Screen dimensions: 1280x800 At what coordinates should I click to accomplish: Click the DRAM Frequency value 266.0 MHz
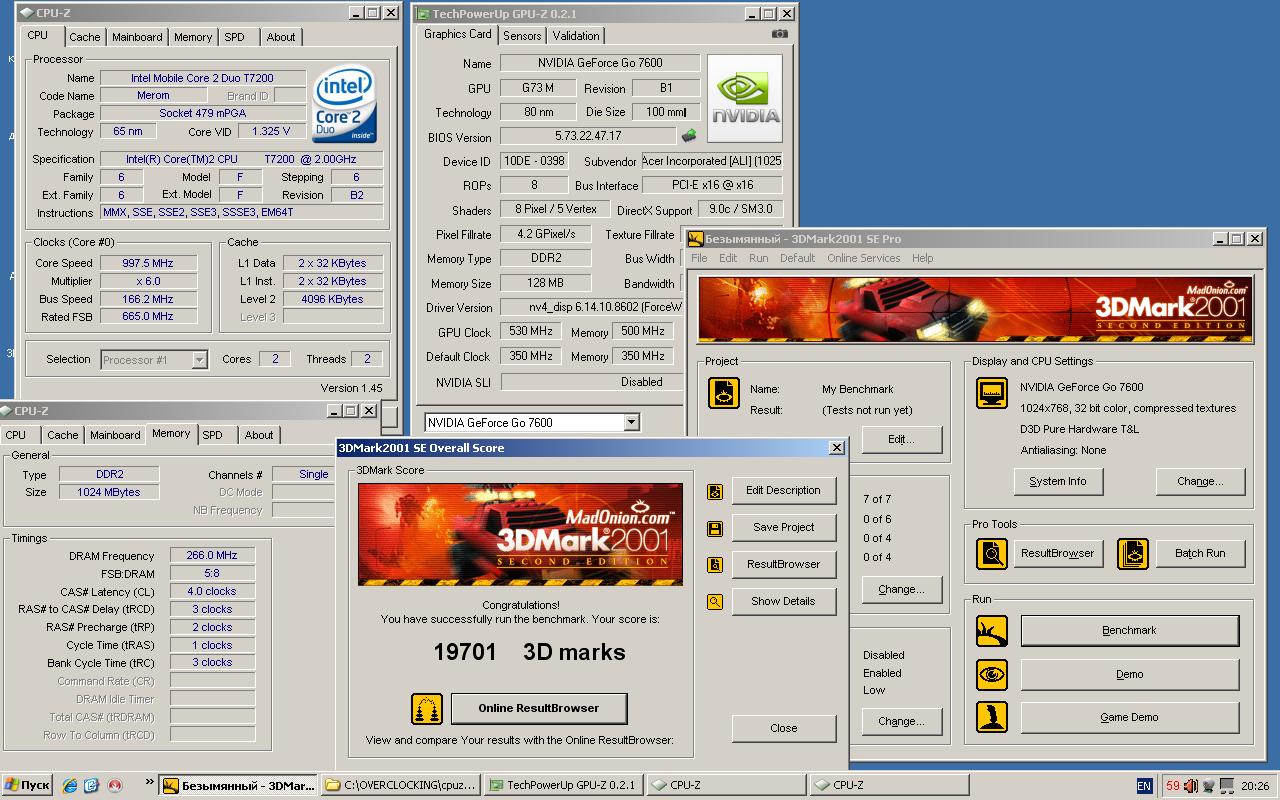[x=211, y=556]
